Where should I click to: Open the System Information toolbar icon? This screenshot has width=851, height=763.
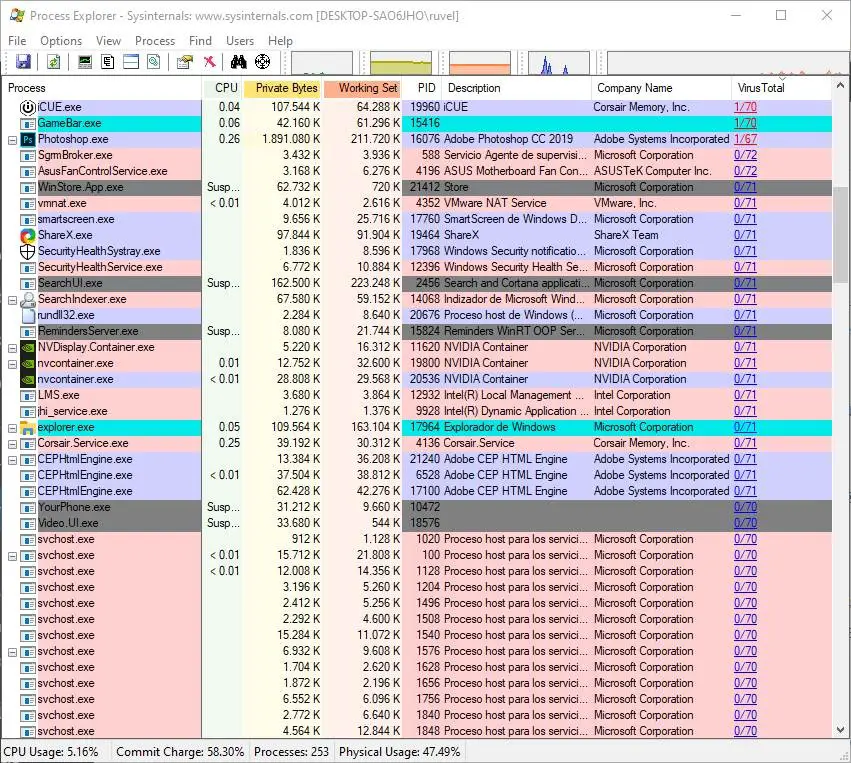85,62
